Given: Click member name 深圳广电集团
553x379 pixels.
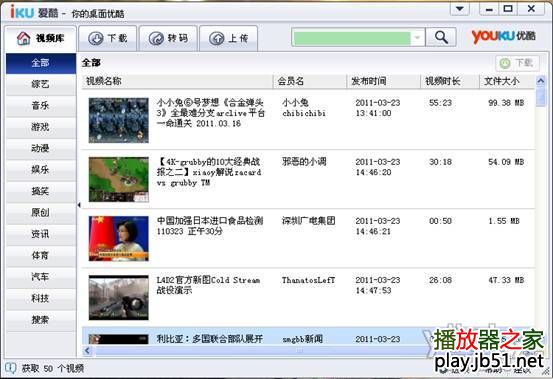Looking at the screenshot, I should [x=308, y=221].
